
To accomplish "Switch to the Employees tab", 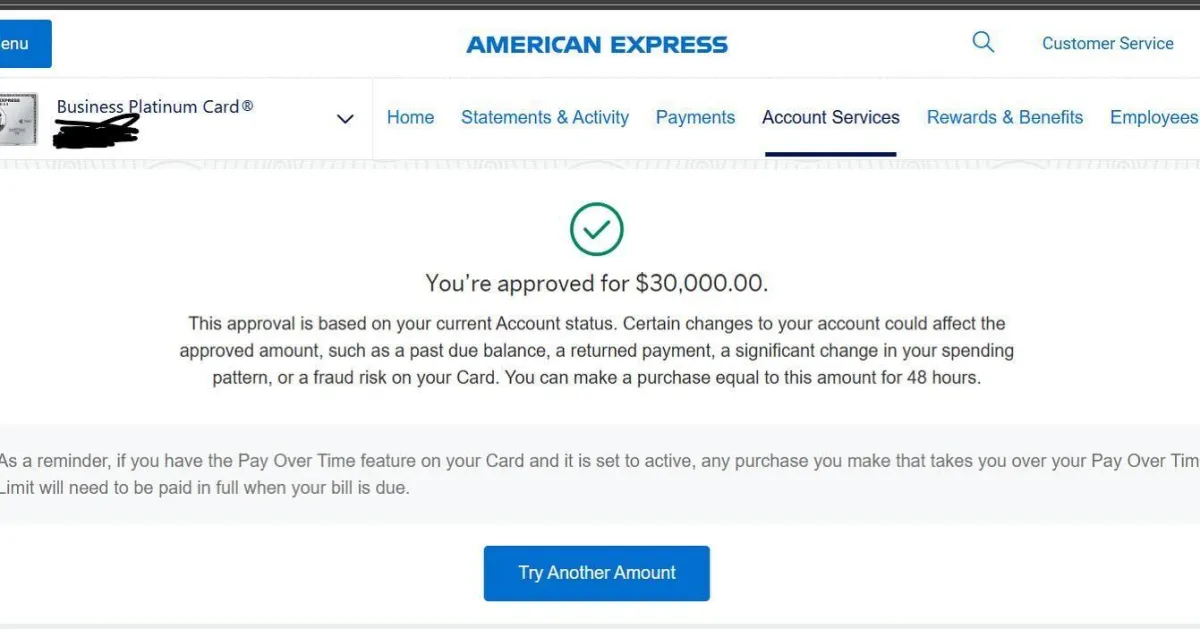I will coord(1154,117).
